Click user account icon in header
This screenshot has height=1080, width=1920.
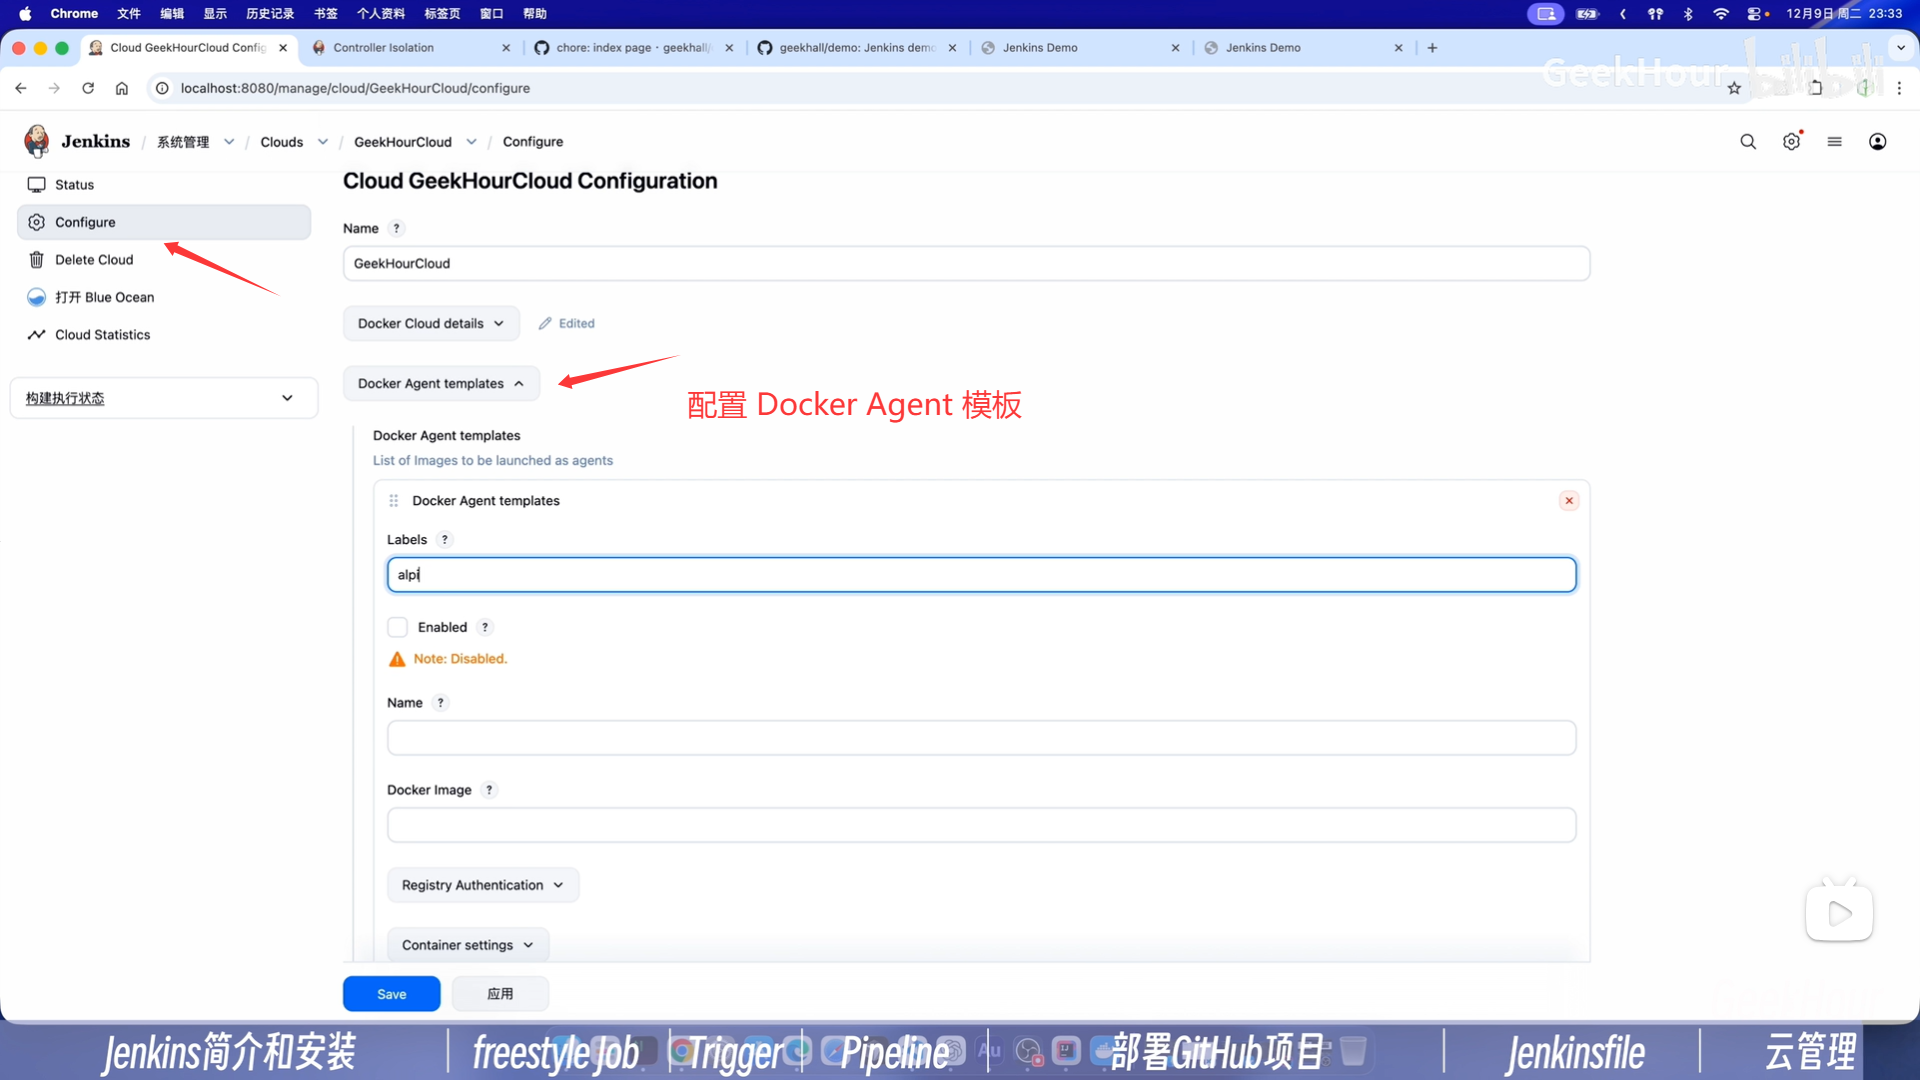tap(1877, 142)
